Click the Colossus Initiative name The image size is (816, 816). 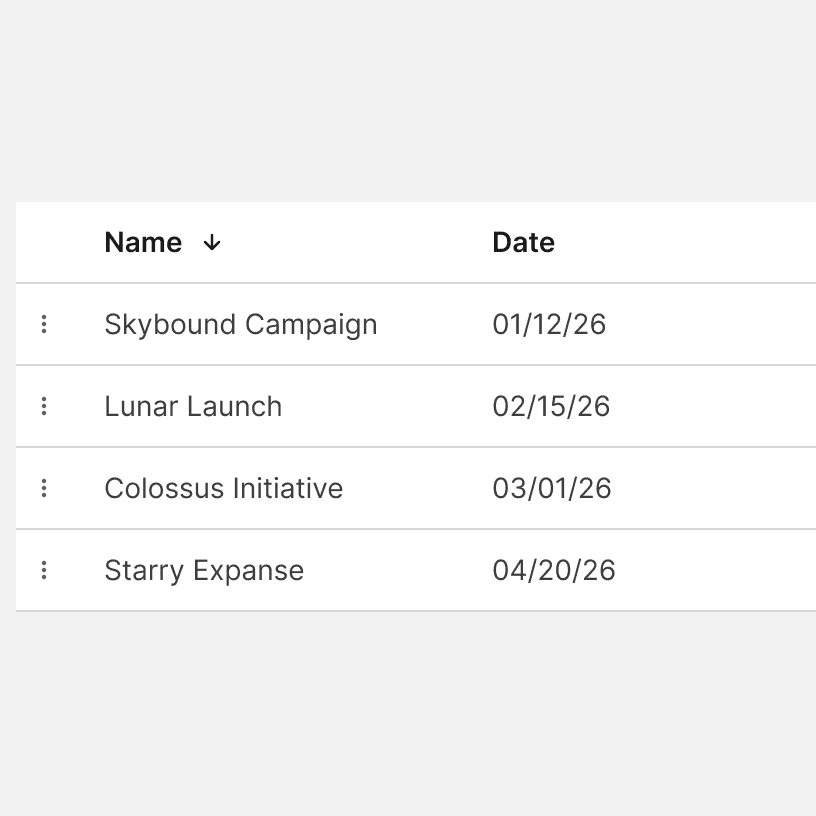click(x=223, y=488)
